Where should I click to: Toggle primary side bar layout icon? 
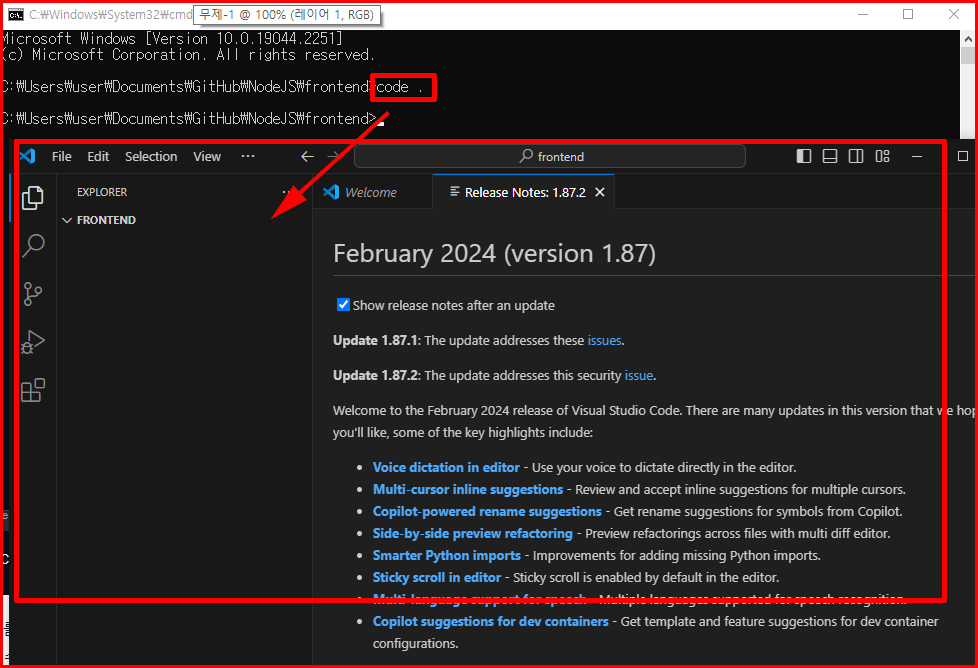804,156
